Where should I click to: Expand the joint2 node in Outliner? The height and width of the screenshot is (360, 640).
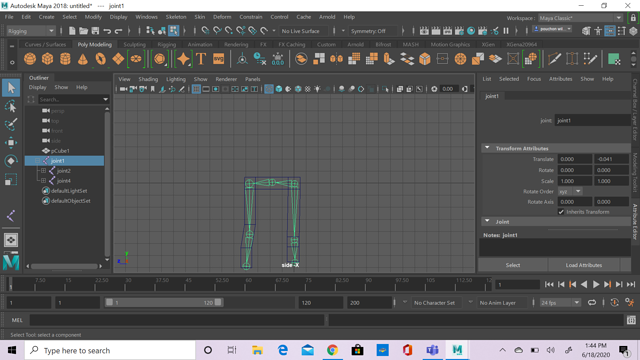[43, 171]
